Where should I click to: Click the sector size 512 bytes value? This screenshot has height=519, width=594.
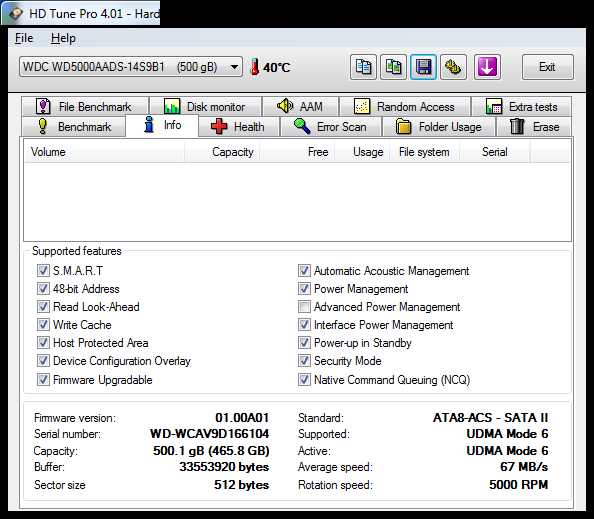pos(241,485)
